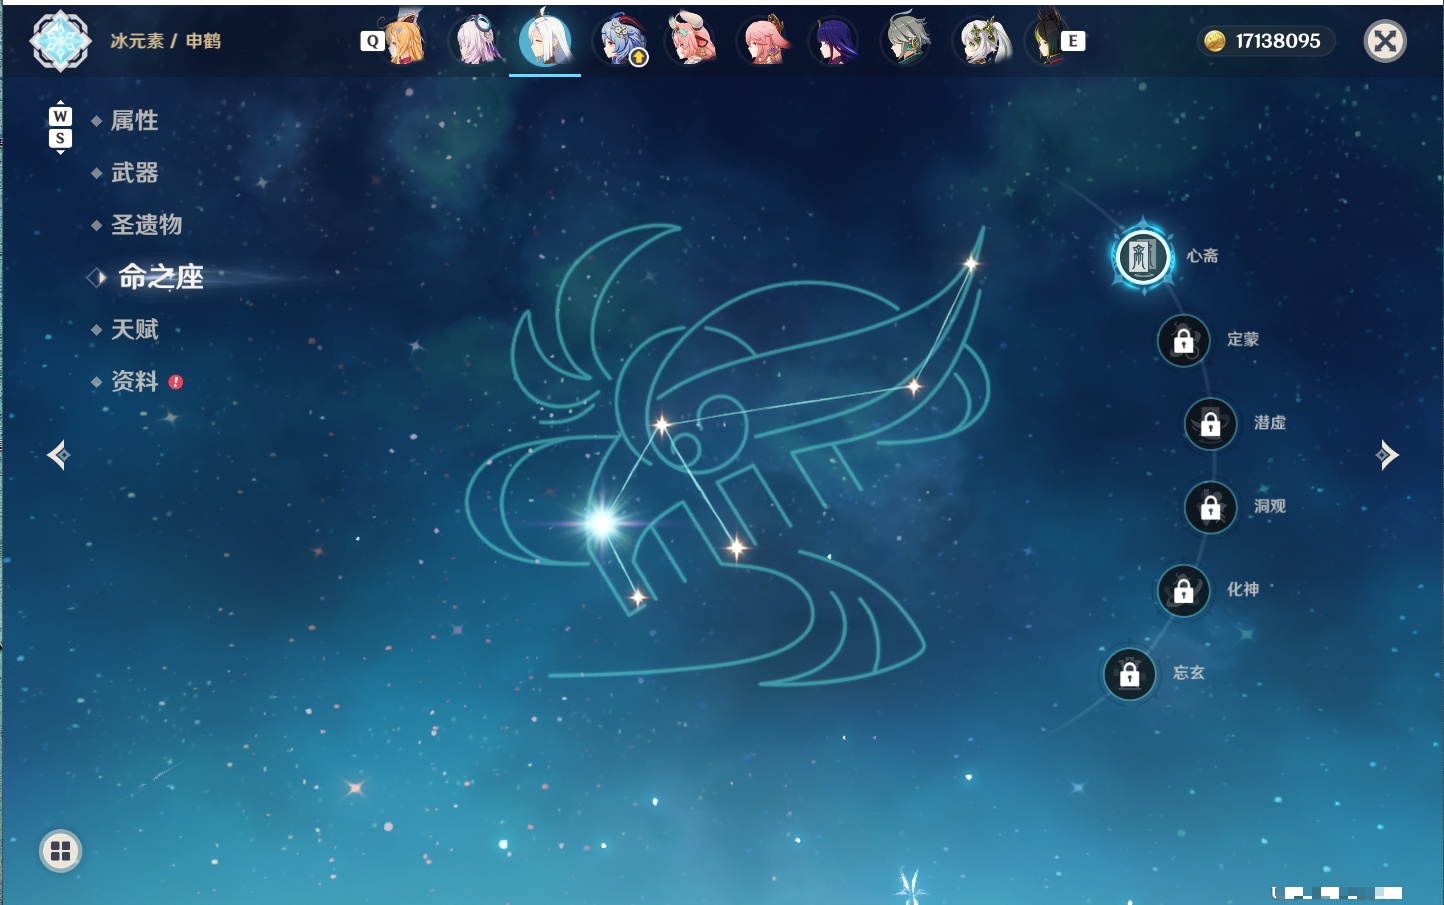
Task: Open the 圣遗物 artifacts tab
Action: pyautogui.click(x=146, y=225)
